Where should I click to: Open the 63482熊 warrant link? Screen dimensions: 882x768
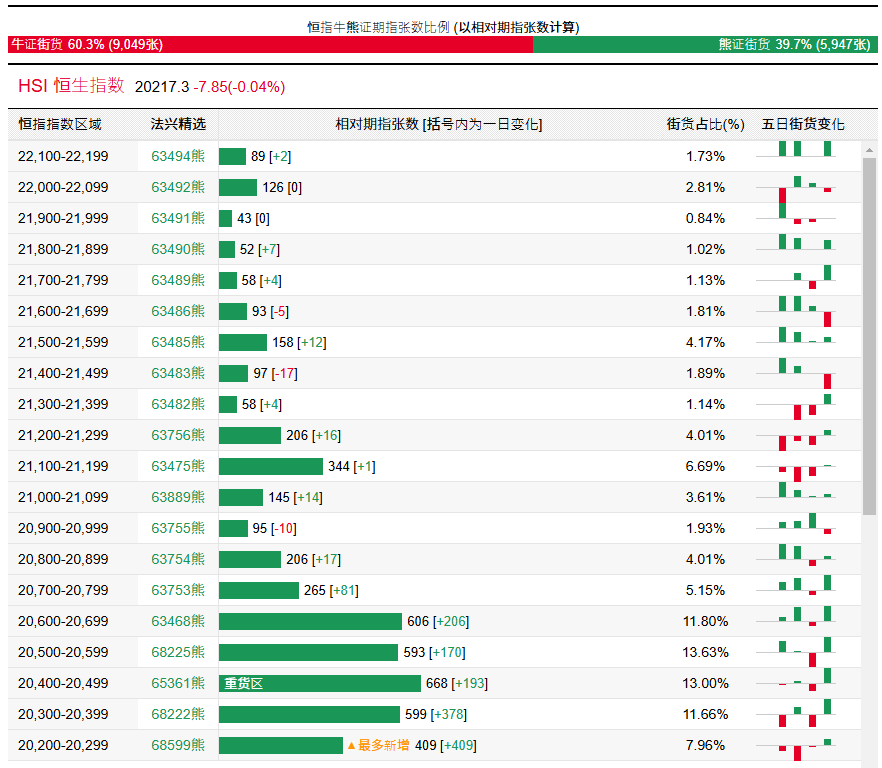coord(178,404)
